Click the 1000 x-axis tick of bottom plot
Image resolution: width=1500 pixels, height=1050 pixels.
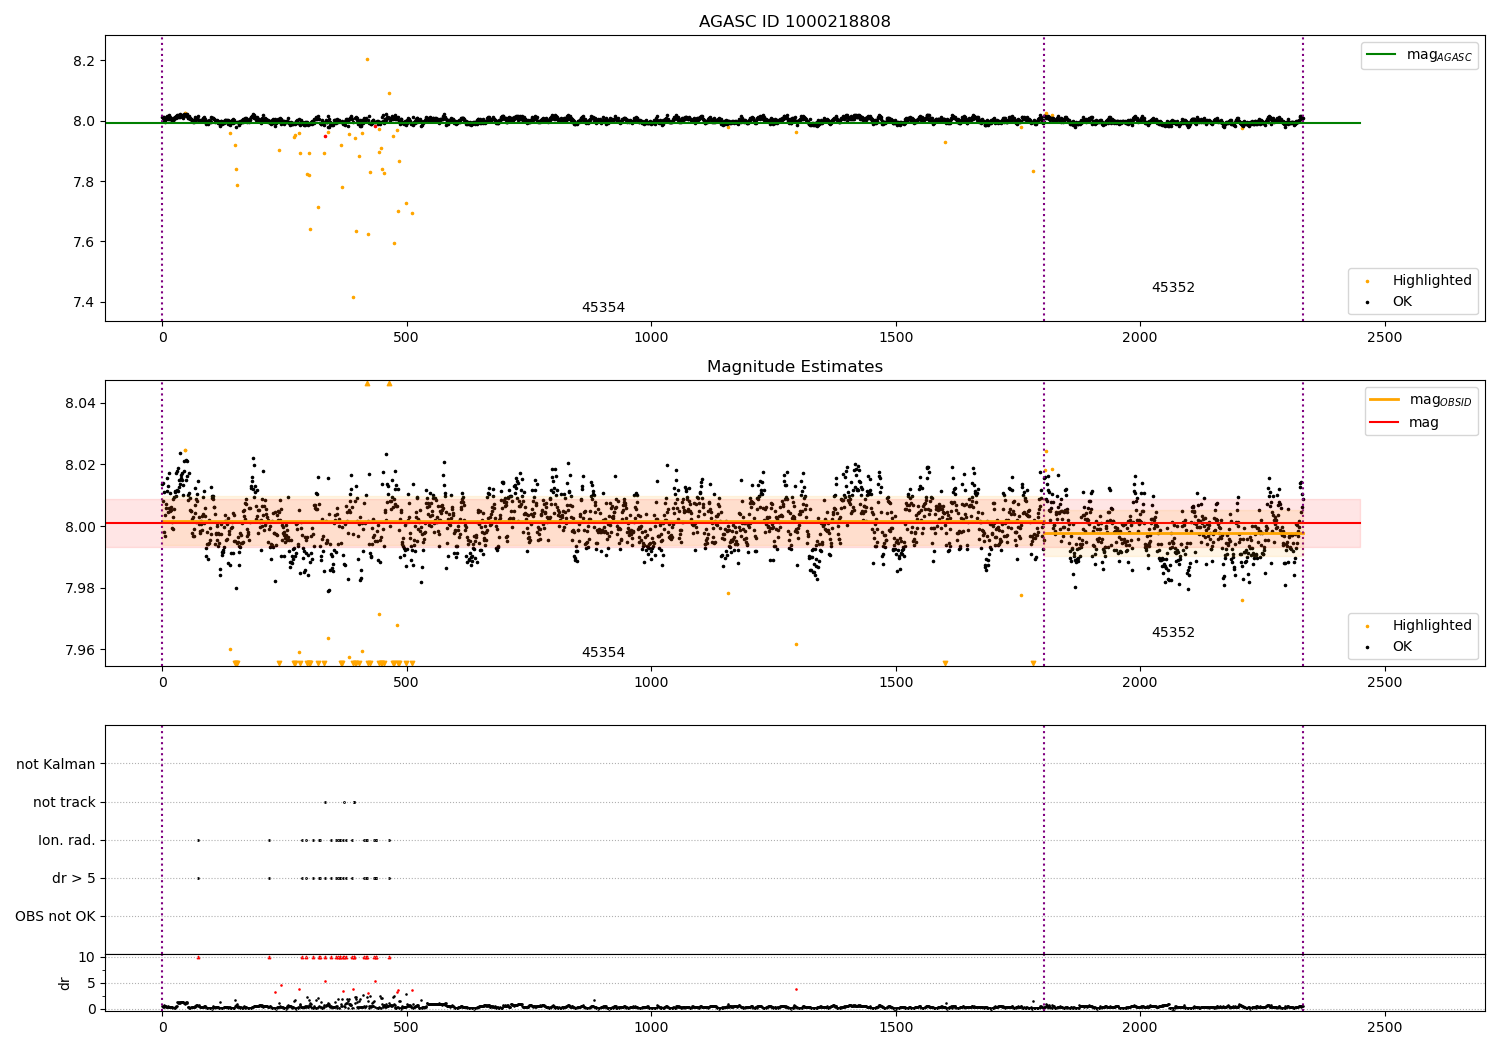(651, 1028)
